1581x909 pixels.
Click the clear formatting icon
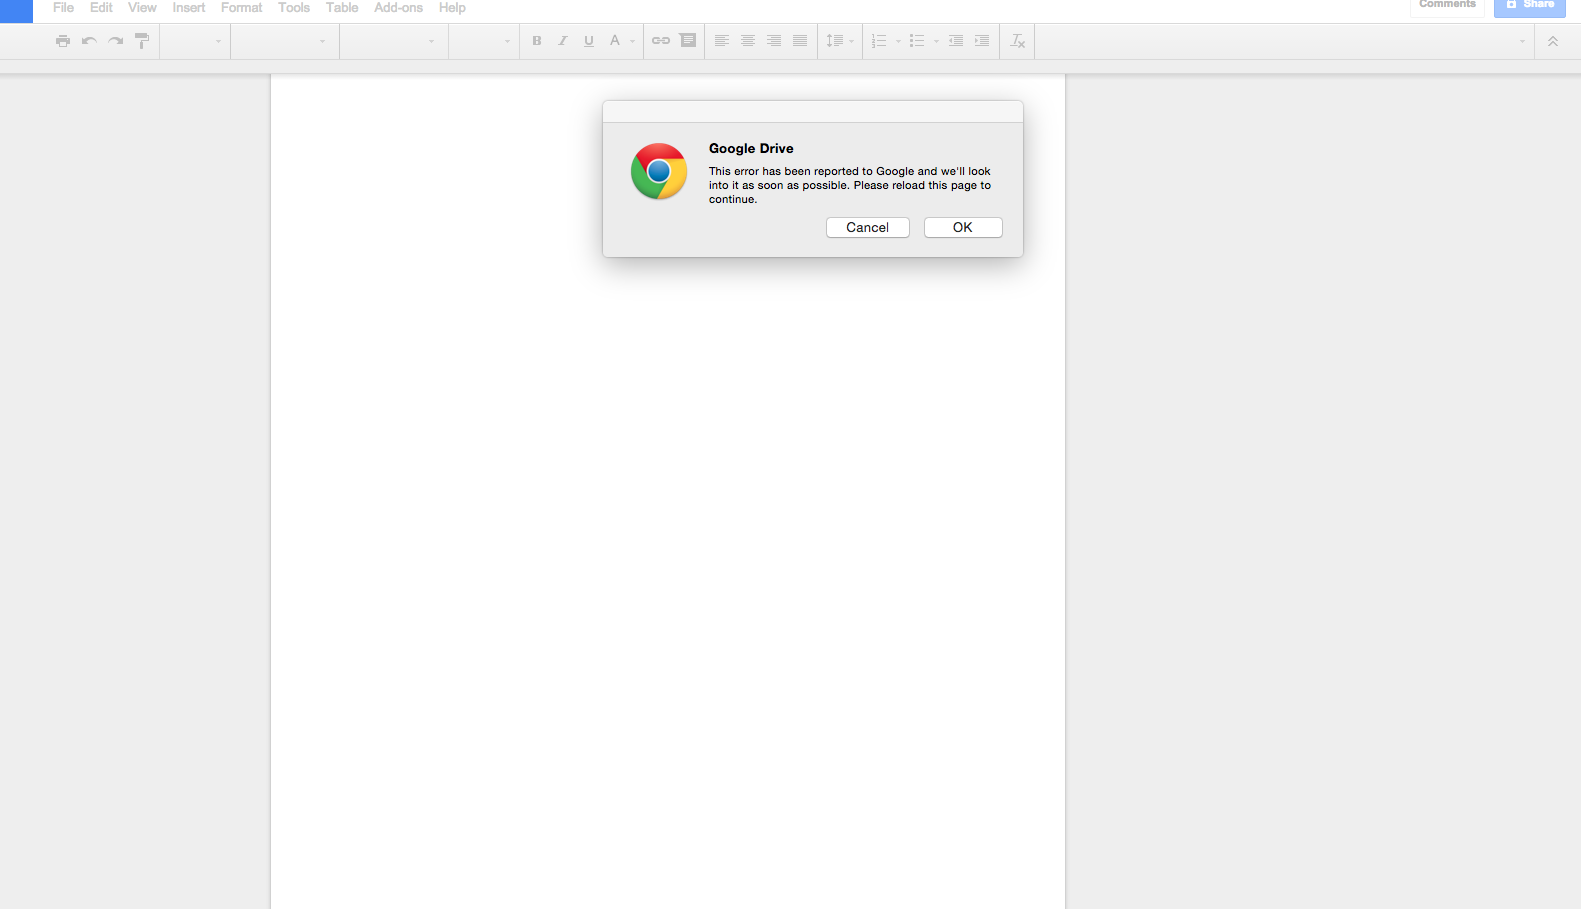(1018, 41)
